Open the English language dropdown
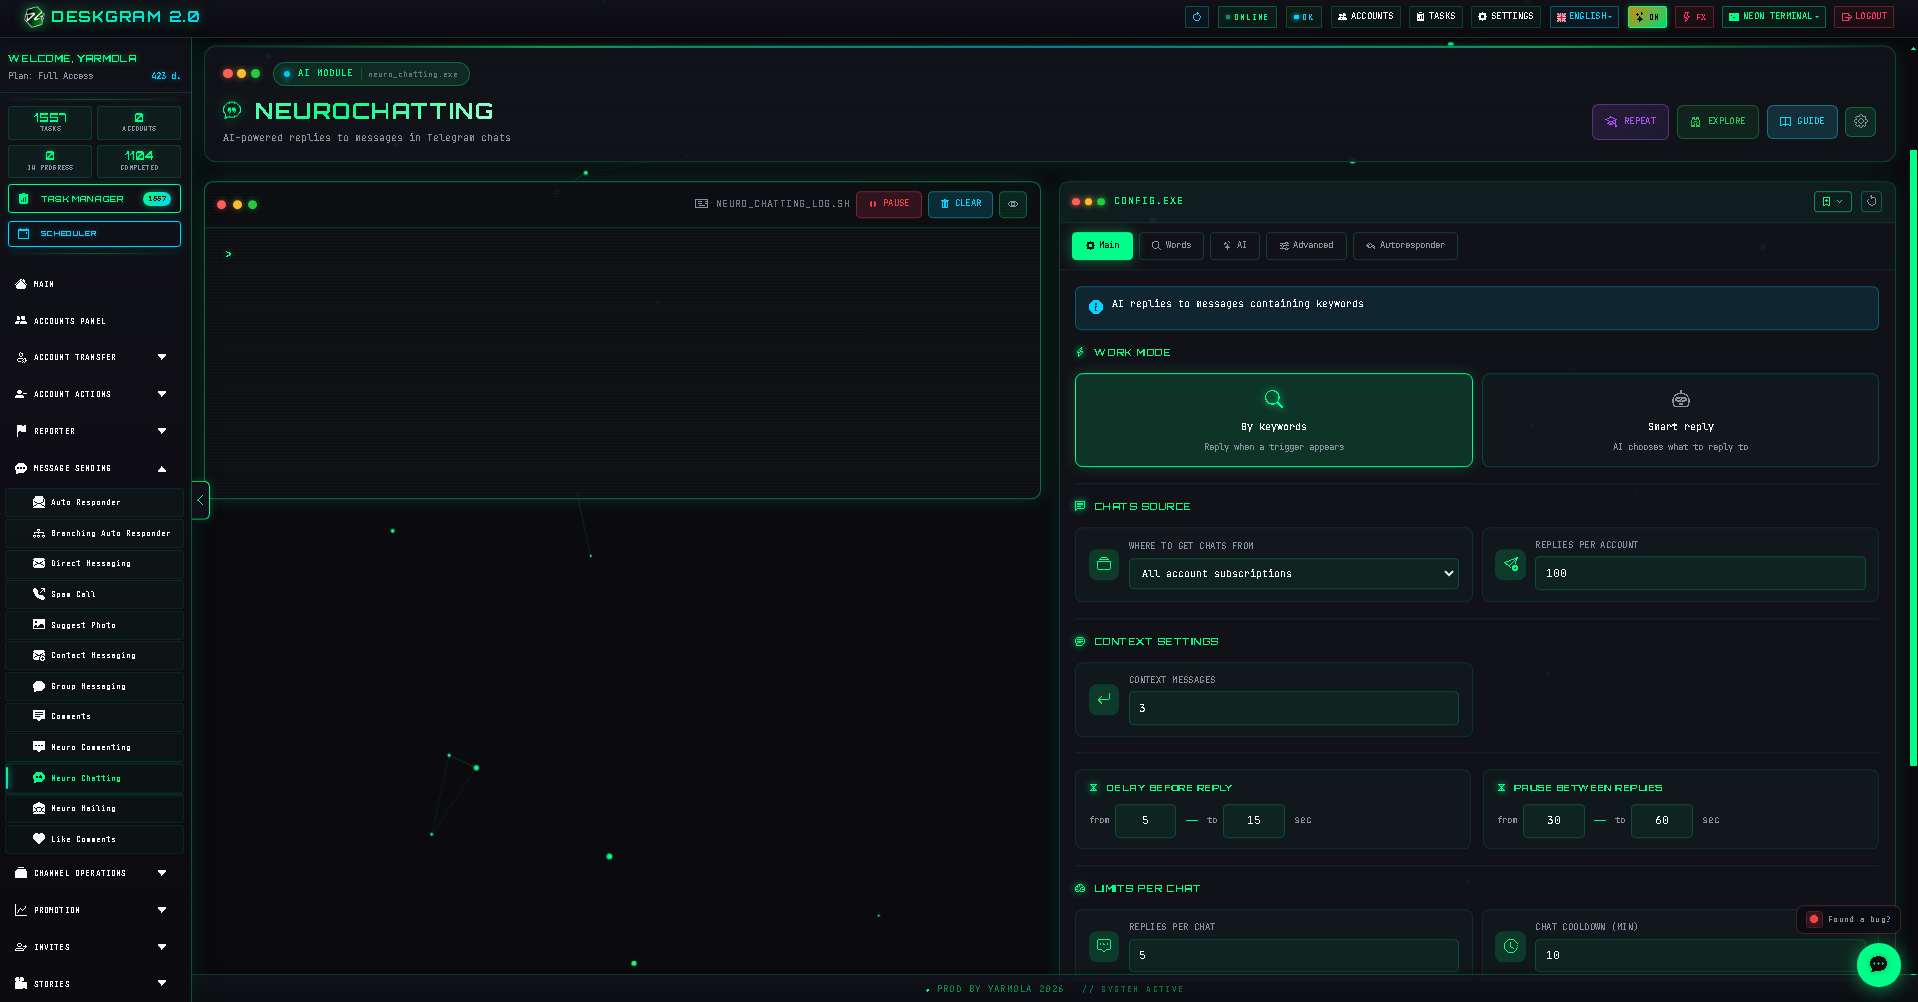This screenshot has width=1918, height=1002. (1584, 17)
